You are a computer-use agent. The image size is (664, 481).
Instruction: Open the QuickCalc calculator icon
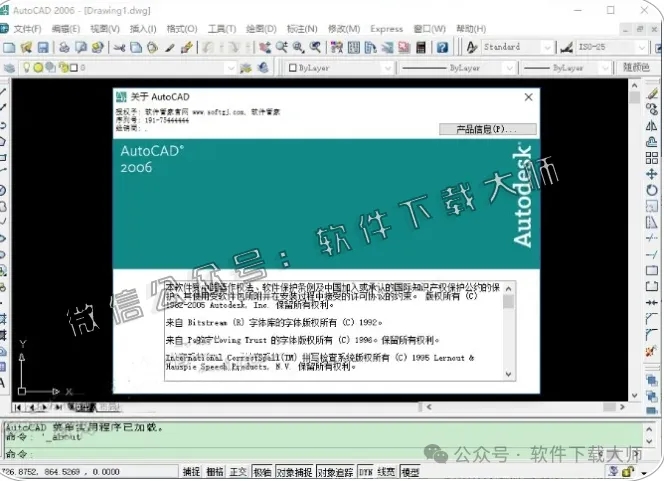(421, 47)
